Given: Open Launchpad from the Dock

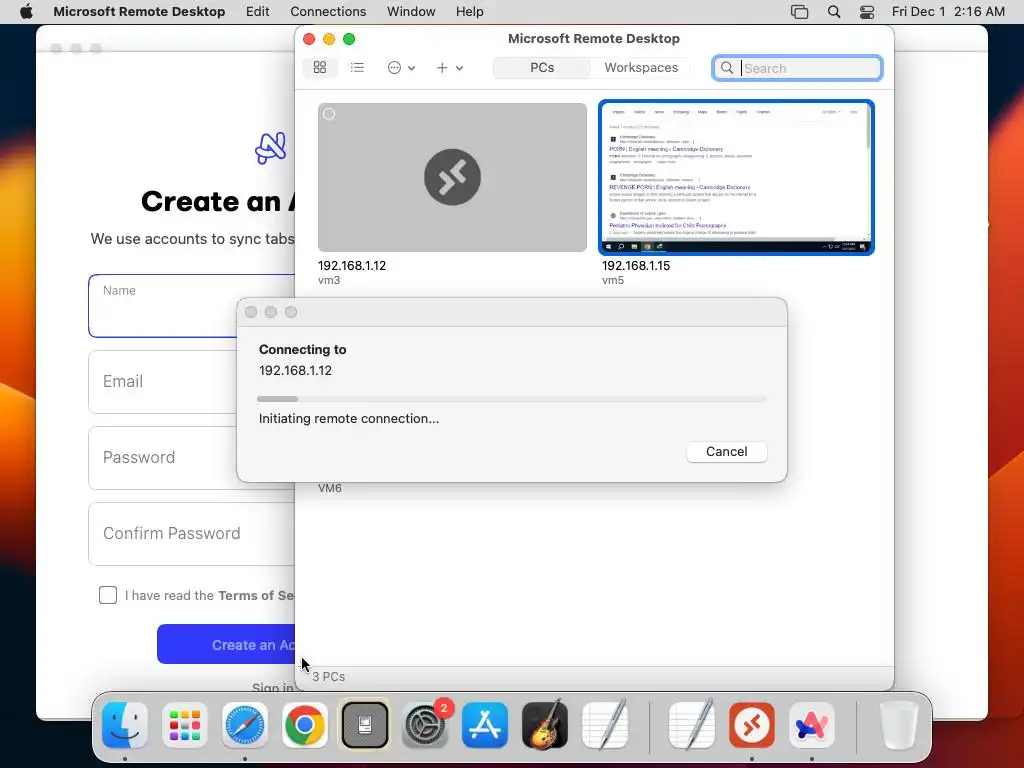Looking at the screenshot, I should click(x=185, y=725).
